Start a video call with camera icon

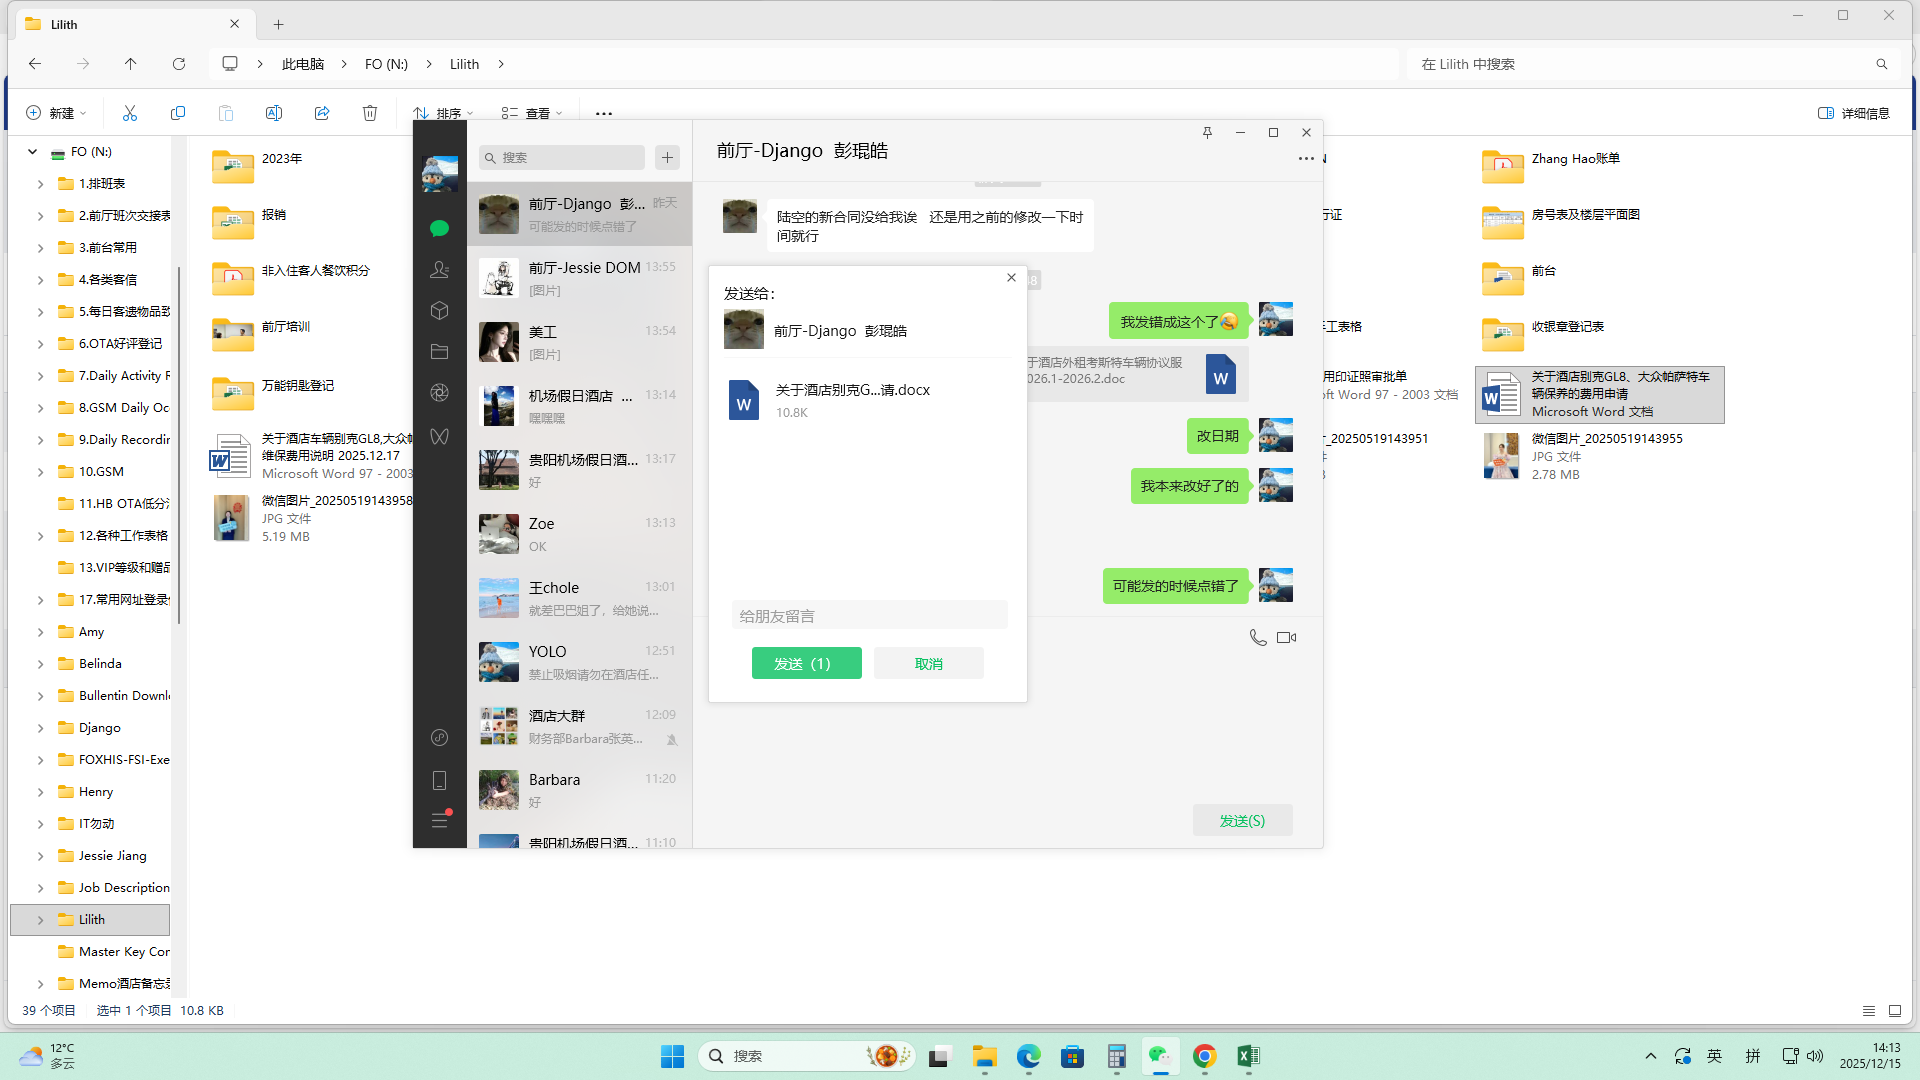click(x=1287, y=637)
